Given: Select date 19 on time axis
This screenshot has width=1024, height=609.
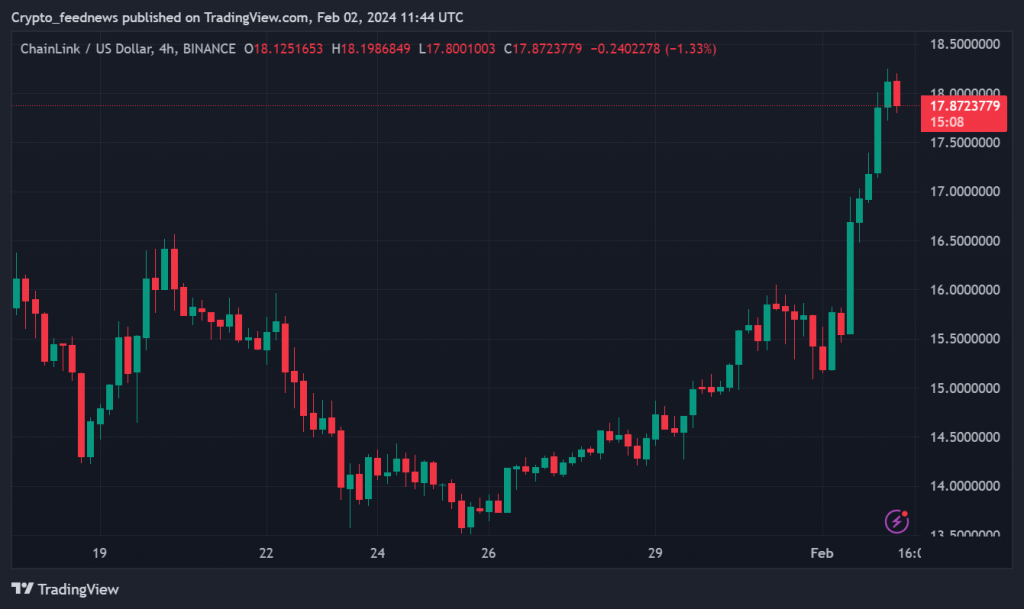Looking at the screenshot, I should [99, 553].
